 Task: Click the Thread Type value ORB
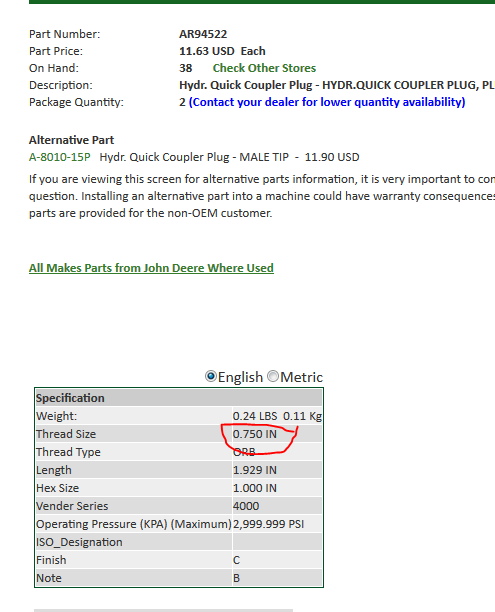coord(244,452)
